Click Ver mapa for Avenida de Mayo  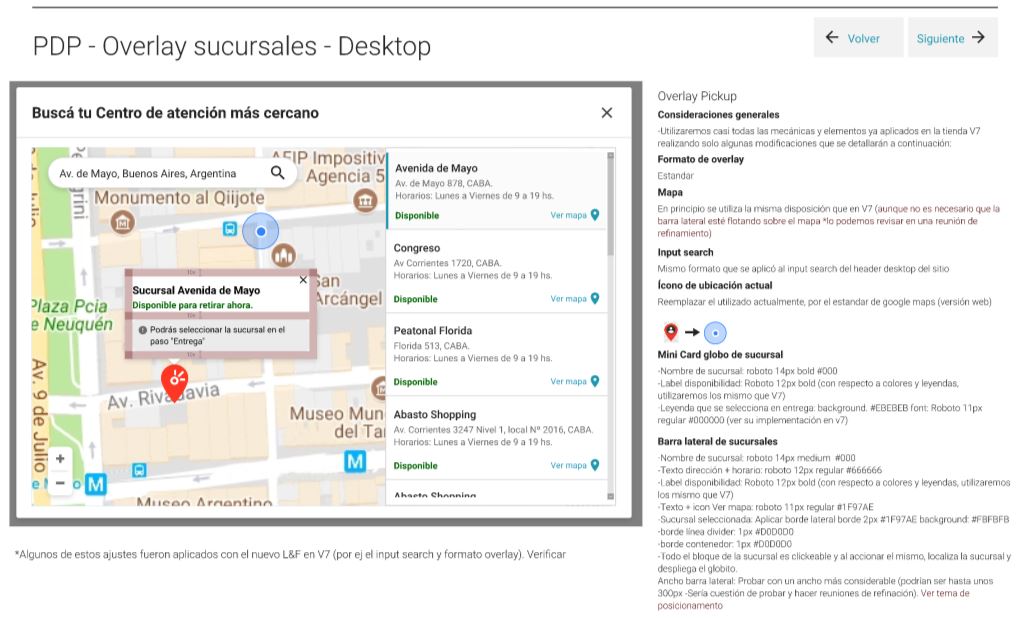[575, 215]
